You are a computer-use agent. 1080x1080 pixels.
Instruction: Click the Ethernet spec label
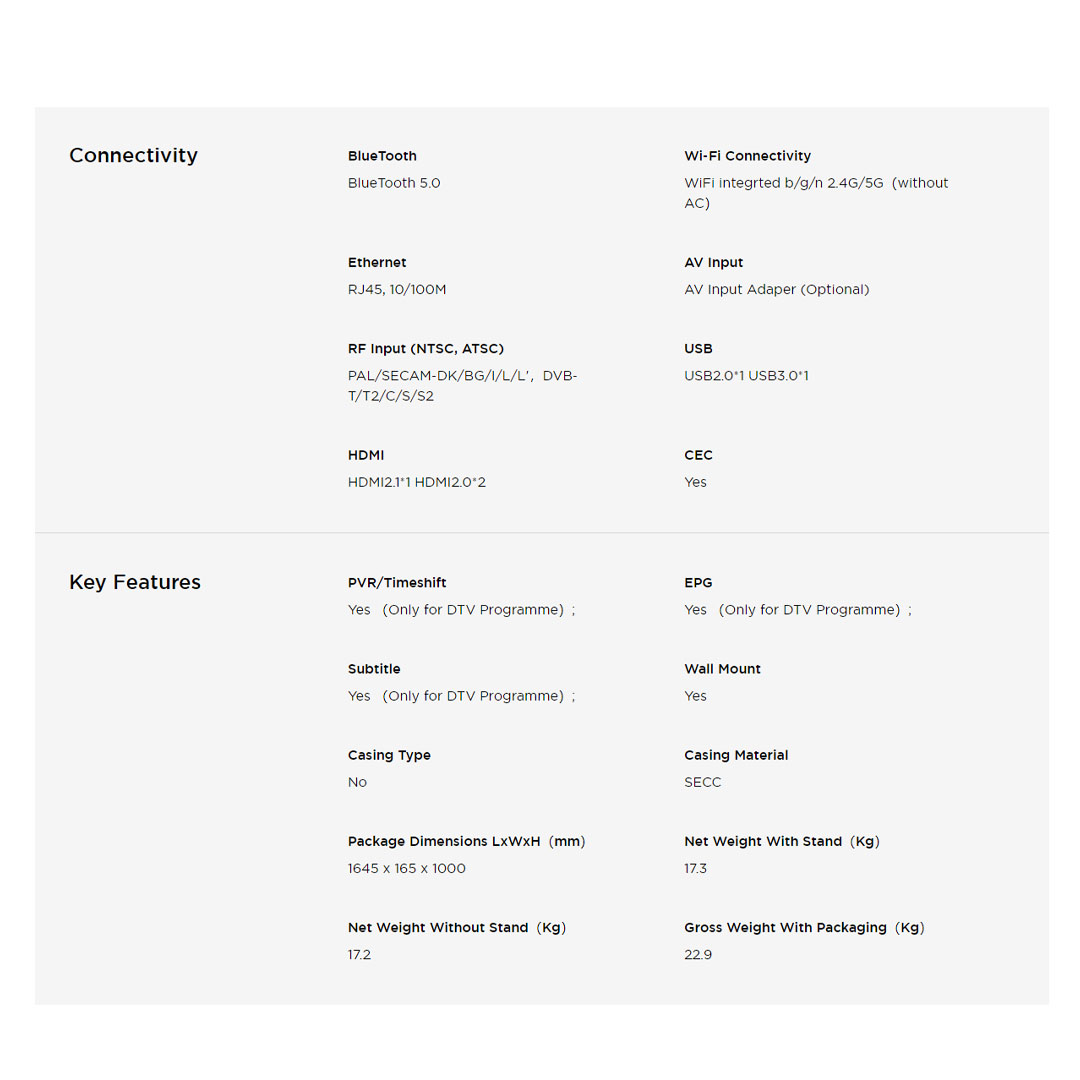click(377, 262)
